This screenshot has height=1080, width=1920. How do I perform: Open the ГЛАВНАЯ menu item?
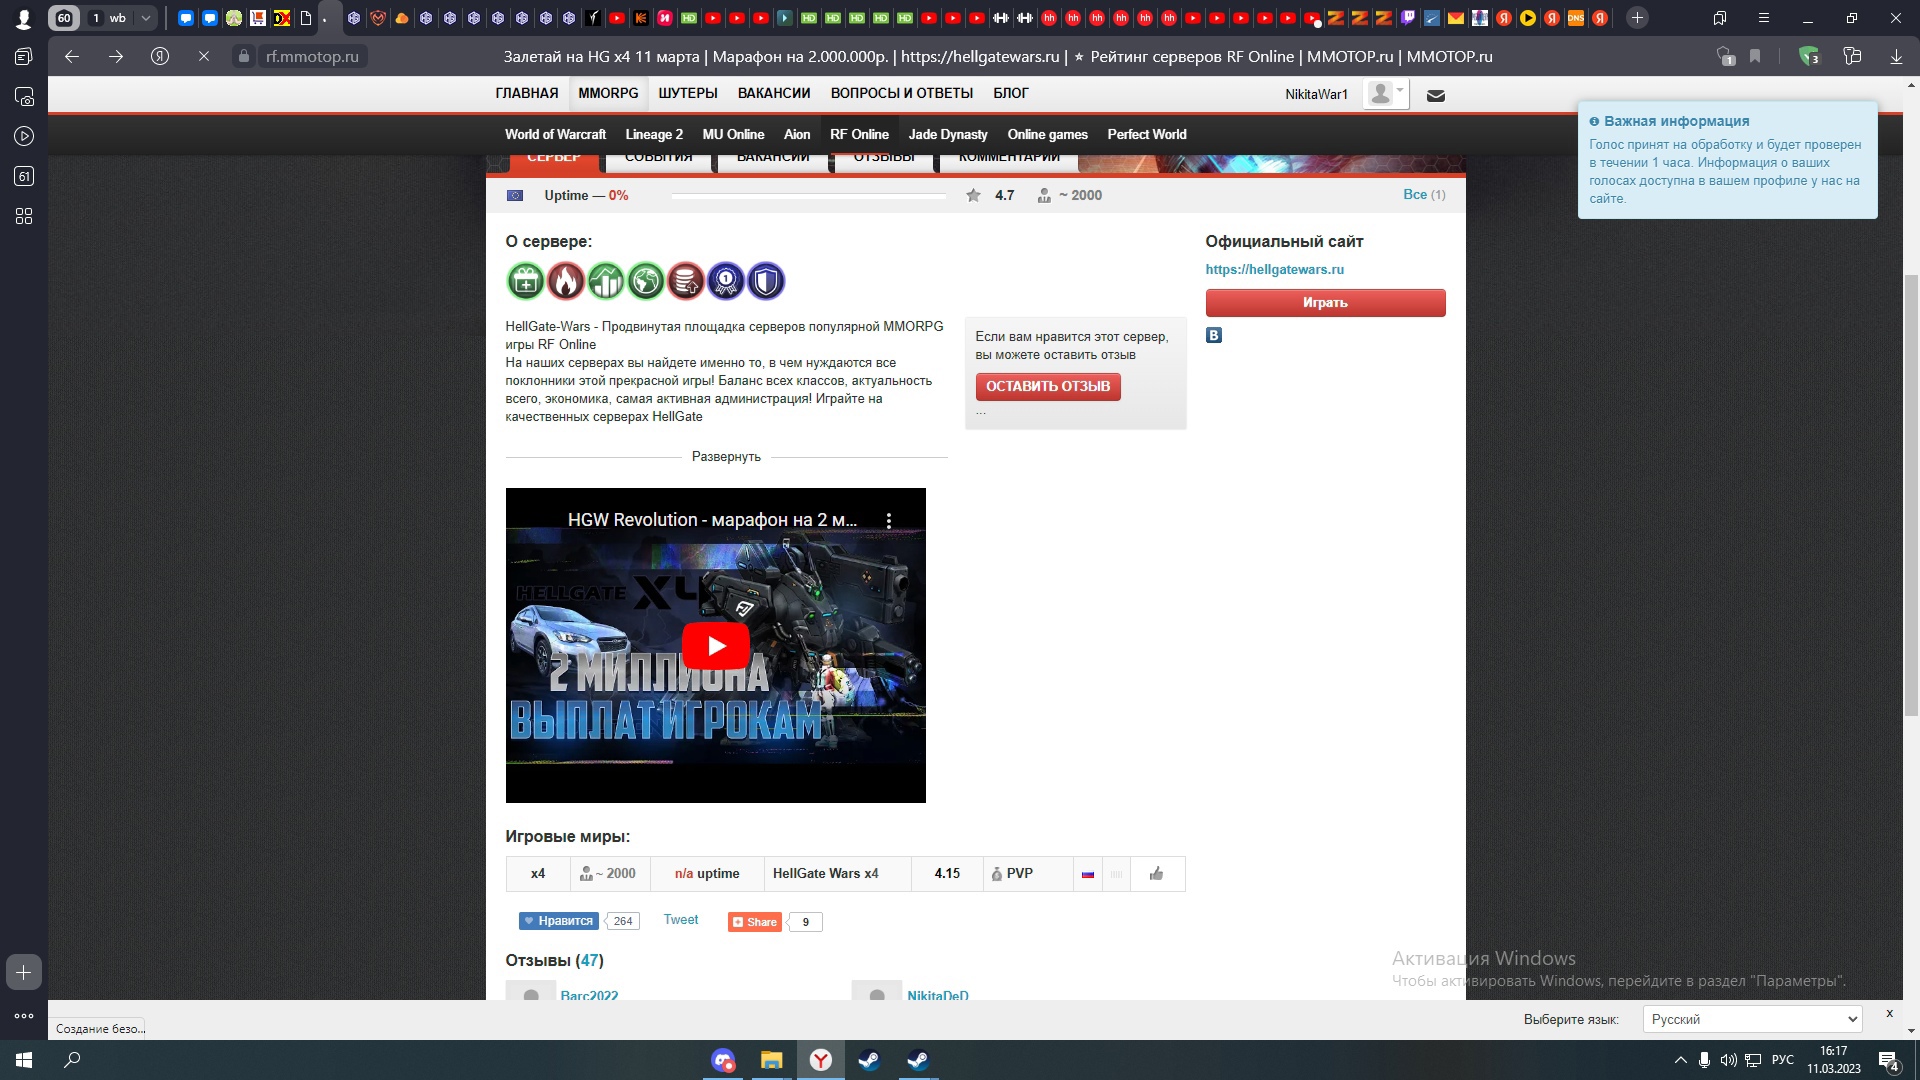click(x=527, y=93)
